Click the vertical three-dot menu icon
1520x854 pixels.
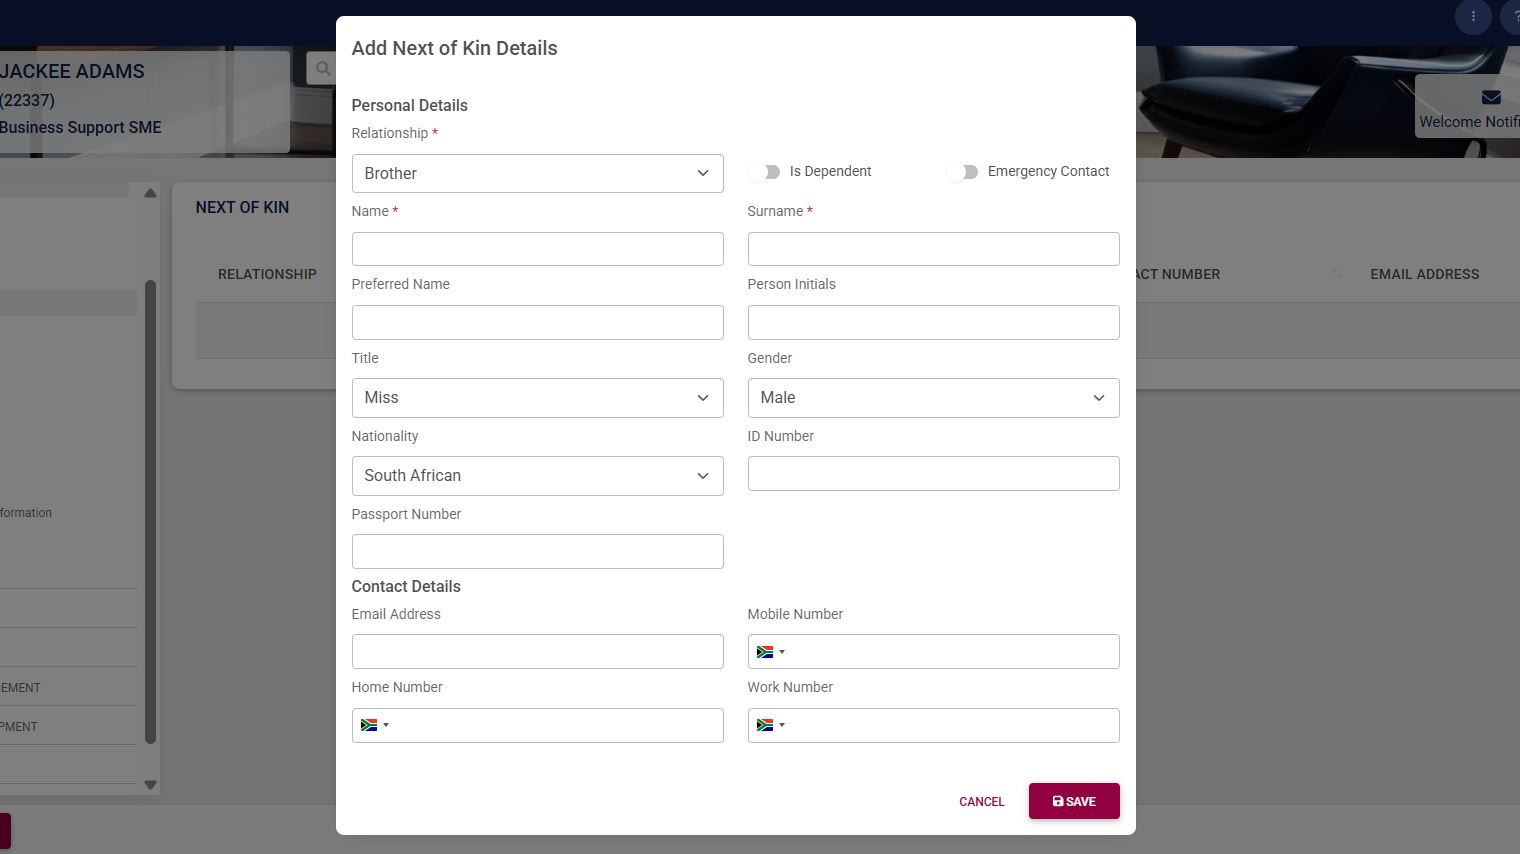(1473, 16)
